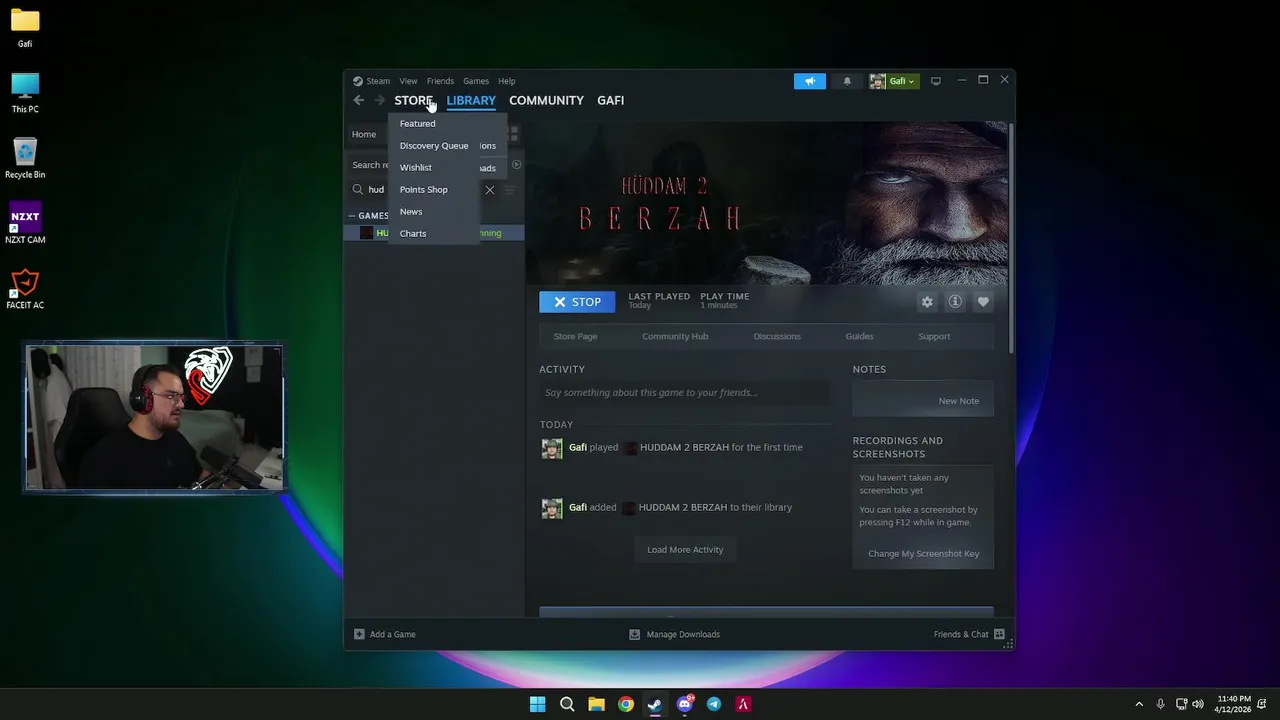This screenshot has height=720, width=1280.
Task: Click Change My Screenshot Key
Action: click(924, 554)
